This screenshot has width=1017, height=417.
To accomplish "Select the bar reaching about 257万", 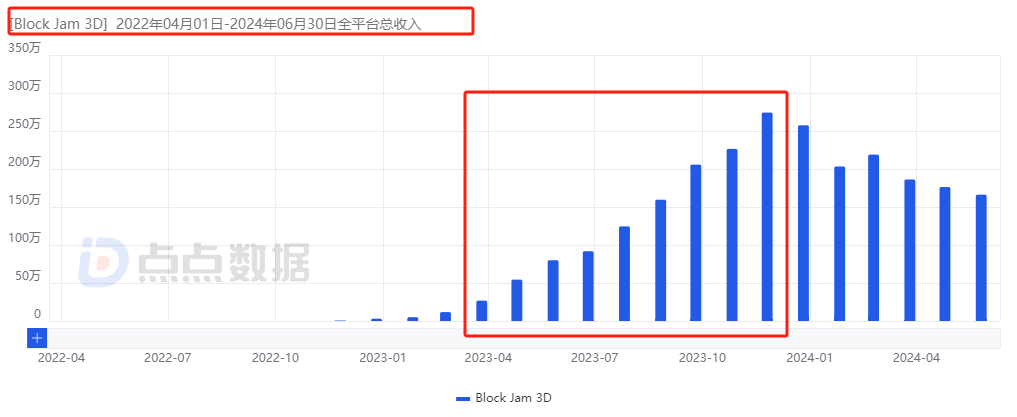I will point(803,223).
